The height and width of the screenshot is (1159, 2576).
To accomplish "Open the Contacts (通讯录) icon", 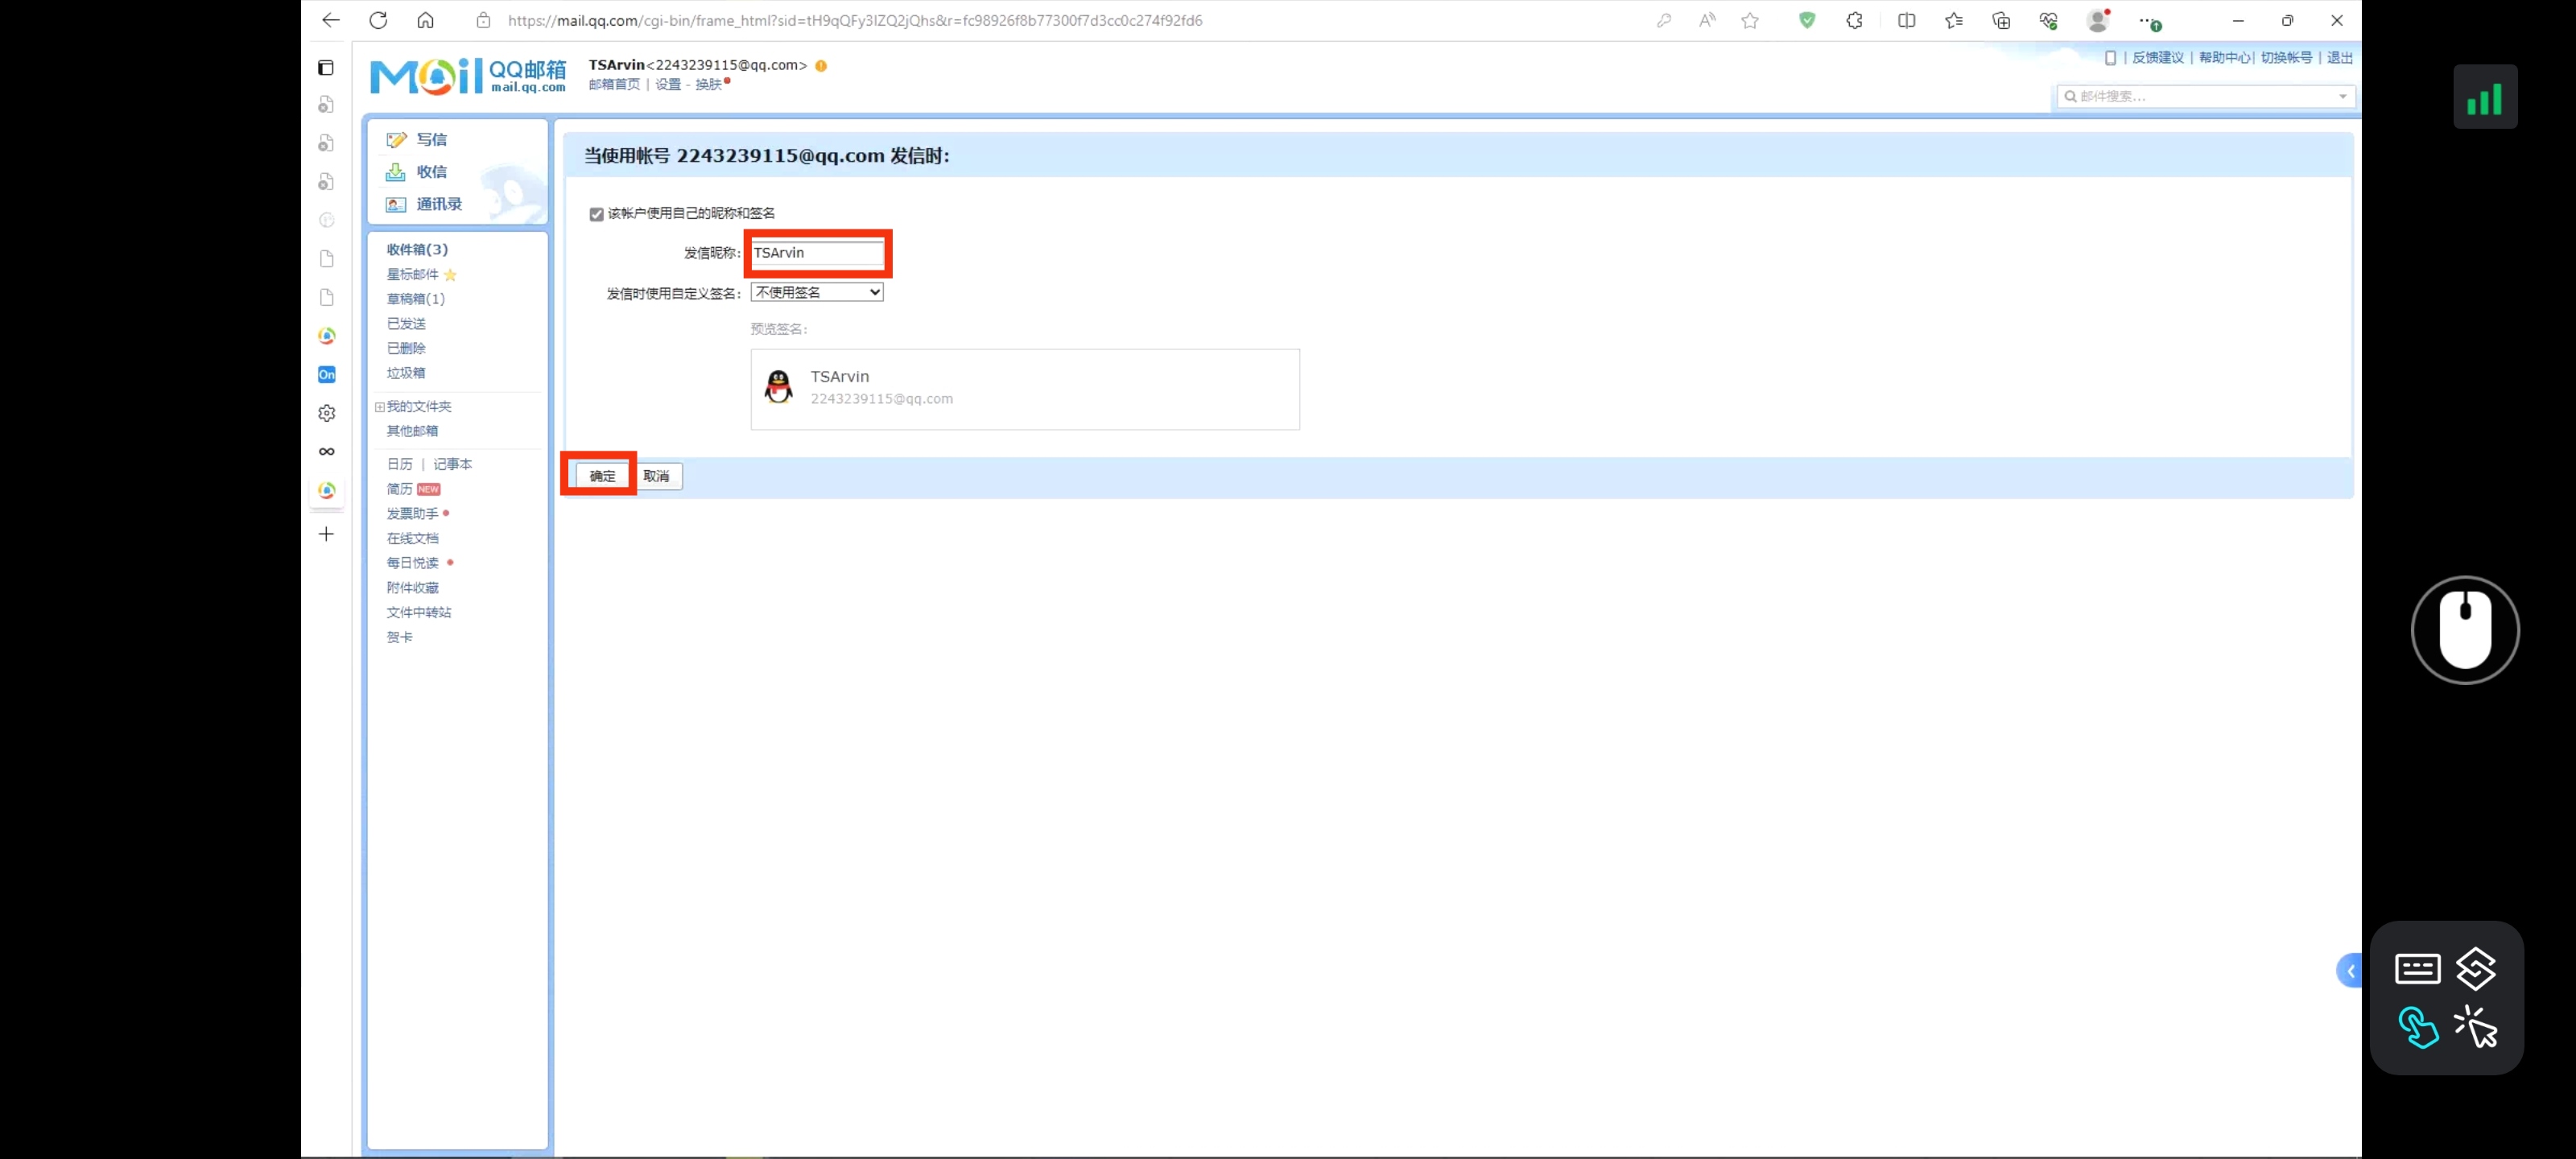I will click(396, 204).
